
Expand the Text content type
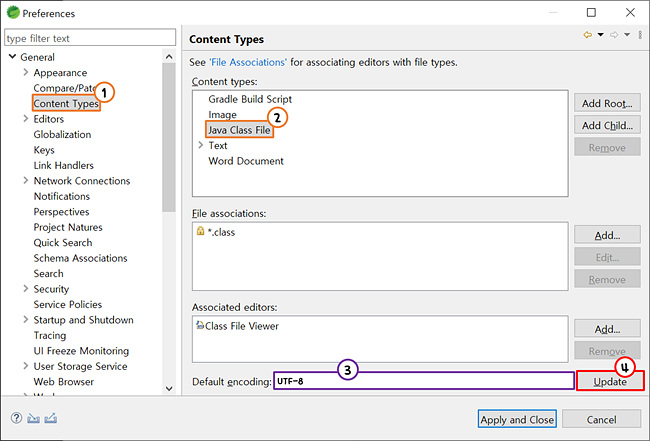click(x=201, y=146)
